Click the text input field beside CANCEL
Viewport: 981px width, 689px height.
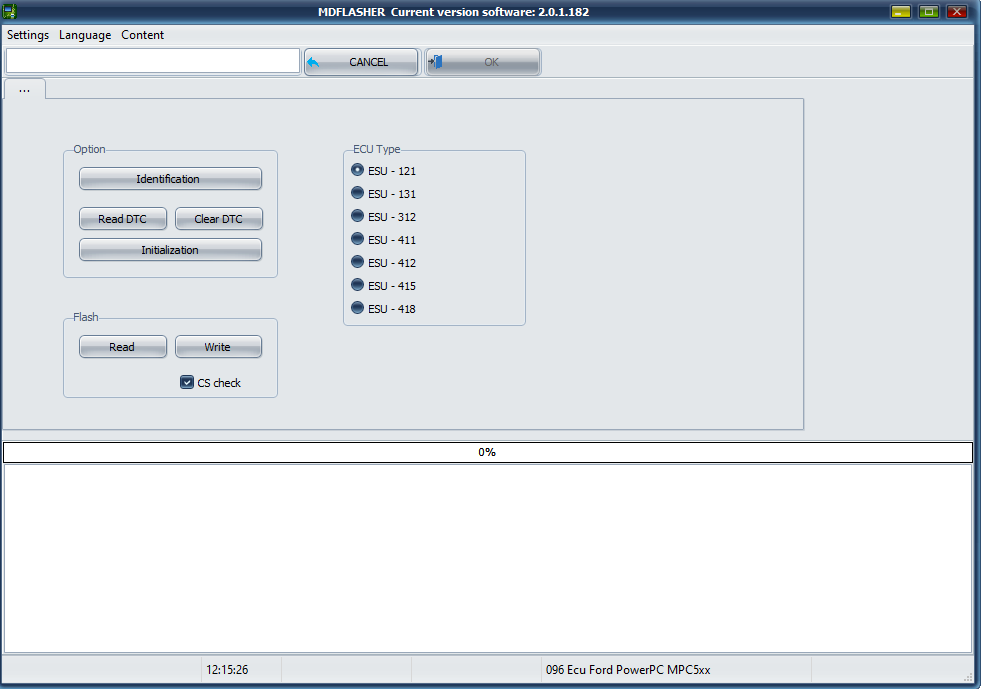tap(153, 61)
